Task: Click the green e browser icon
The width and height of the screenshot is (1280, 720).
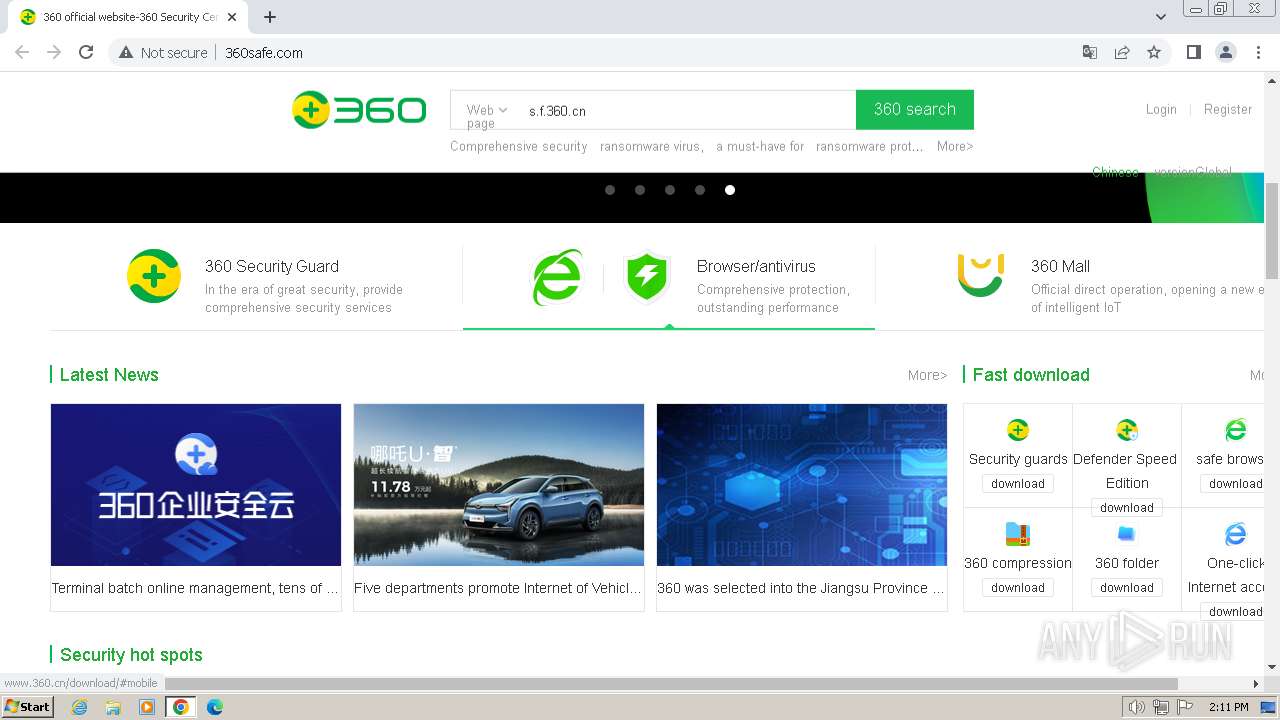Action: tap(557, 277)
